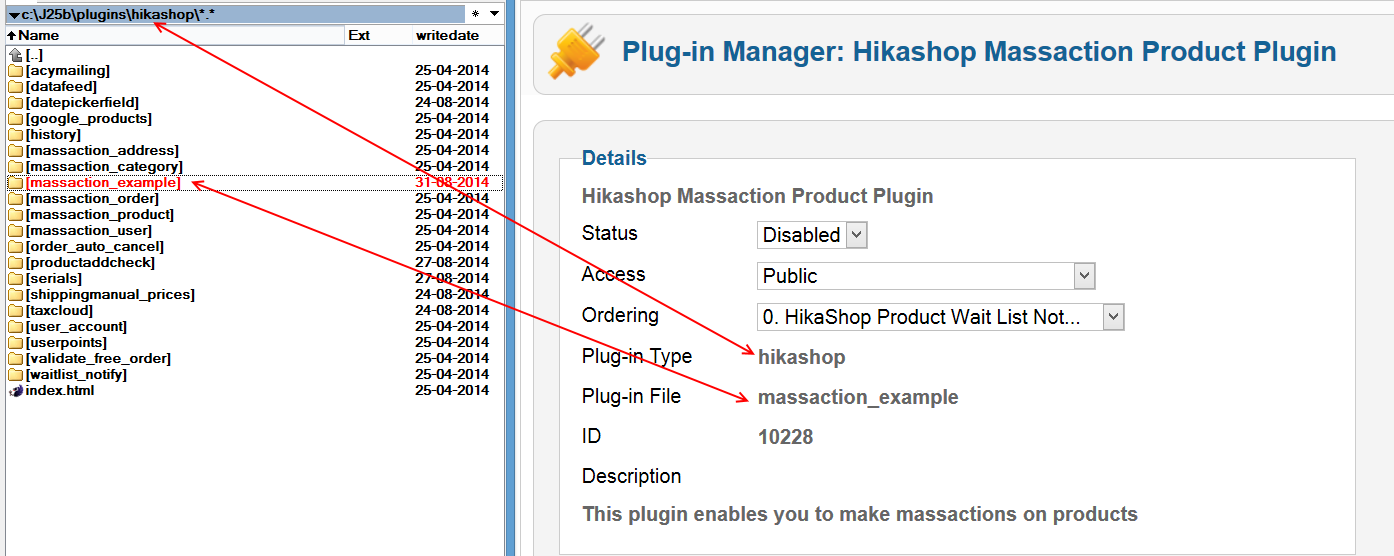This screenshot has width=1394, height=556.
Task: Select the massaction_product folder icon
Action: coord(15,215)
